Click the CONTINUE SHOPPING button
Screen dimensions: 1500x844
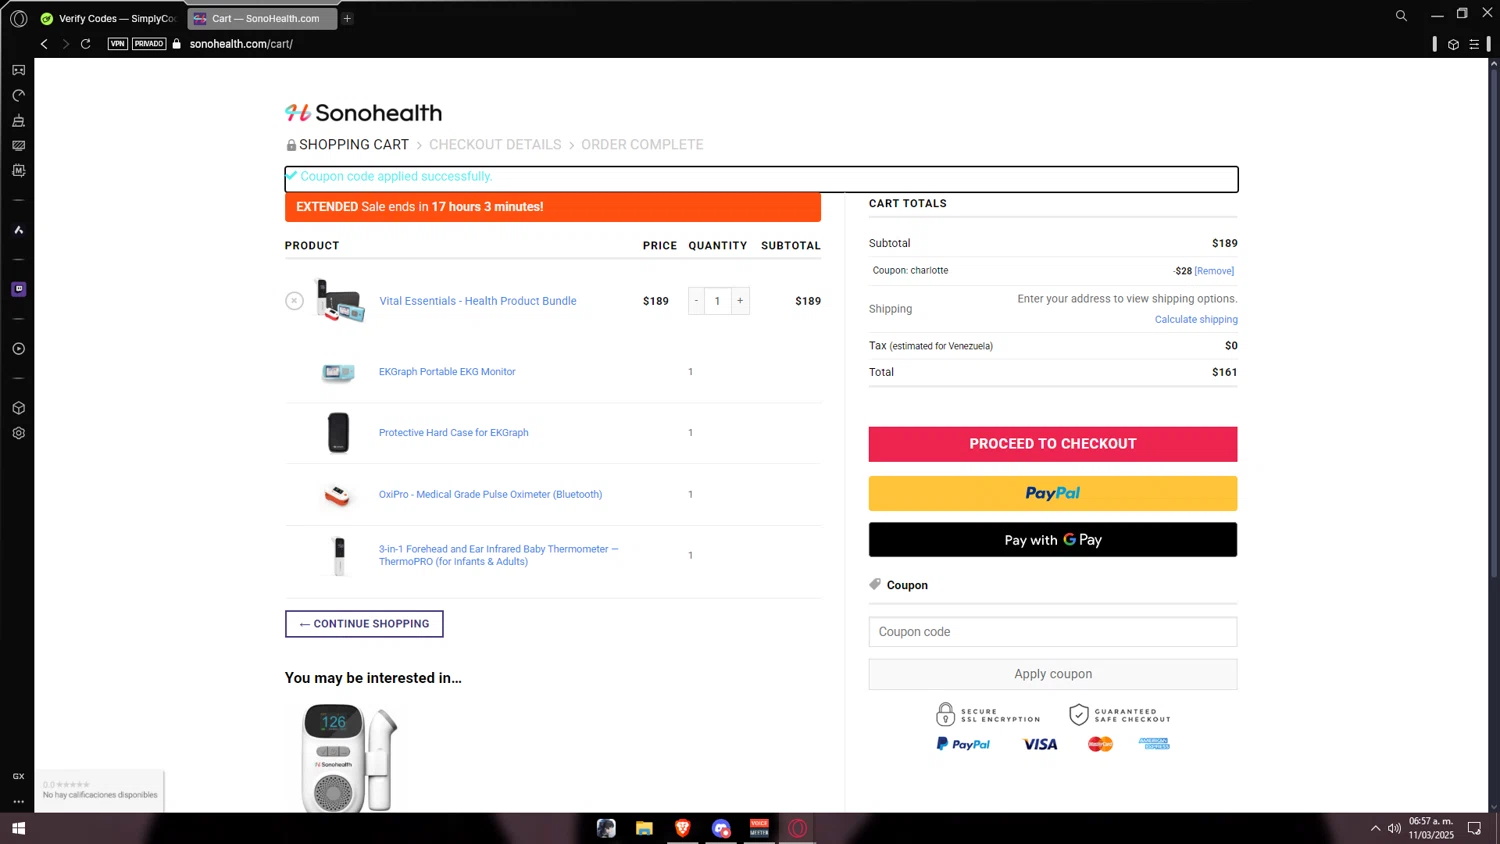coord(364,624)
